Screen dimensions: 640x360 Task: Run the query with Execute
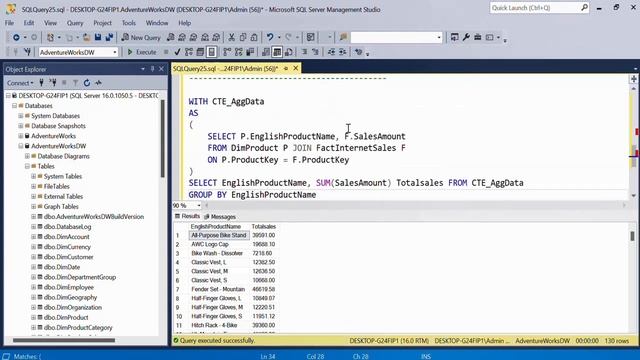click(142, 52)
